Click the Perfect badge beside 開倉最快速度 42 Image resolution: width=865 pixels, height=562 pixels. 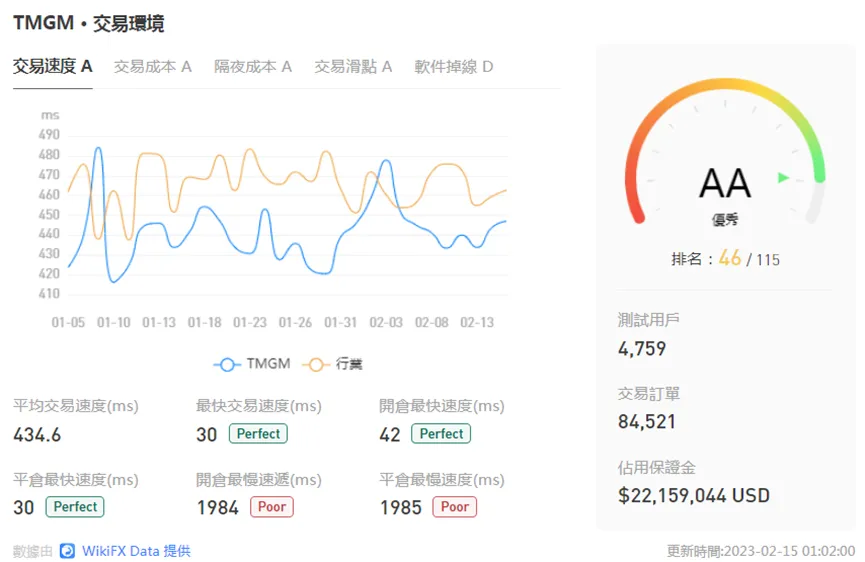click(x=441, y=433)
